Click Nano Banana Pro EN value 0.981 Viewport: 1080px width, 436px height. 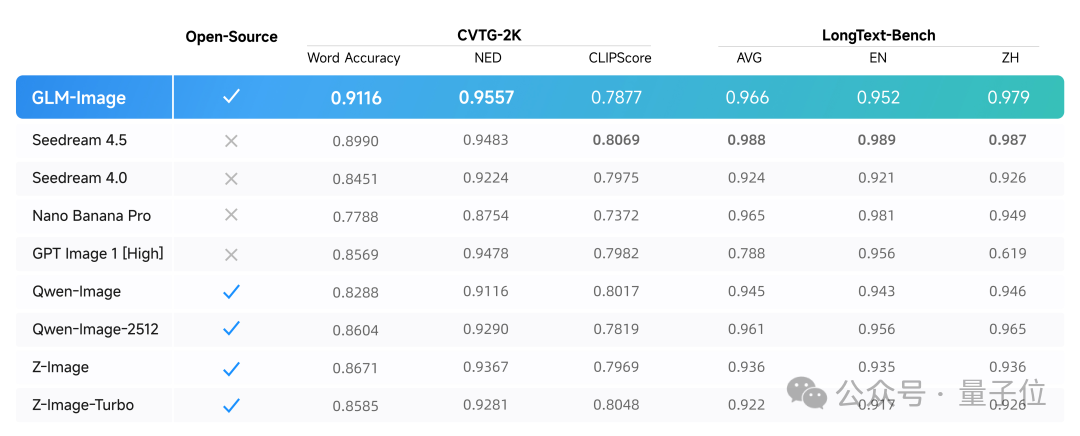coord(877,216)
